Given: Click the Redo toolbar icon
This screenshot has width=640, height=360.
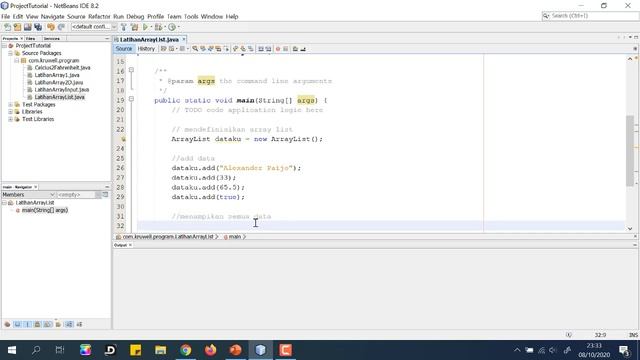Looking at the screenshot, I should pyautogui.click(x=61, y=27).
